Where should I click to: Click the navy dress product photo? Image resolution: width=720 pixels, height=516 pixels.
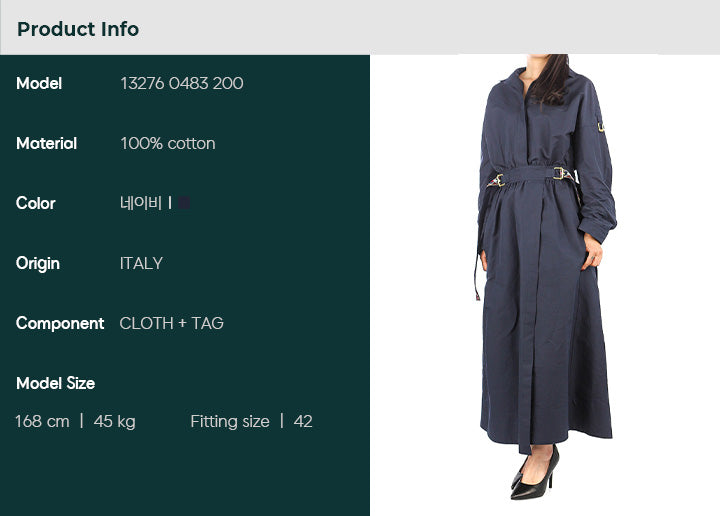tap(545, 277)
